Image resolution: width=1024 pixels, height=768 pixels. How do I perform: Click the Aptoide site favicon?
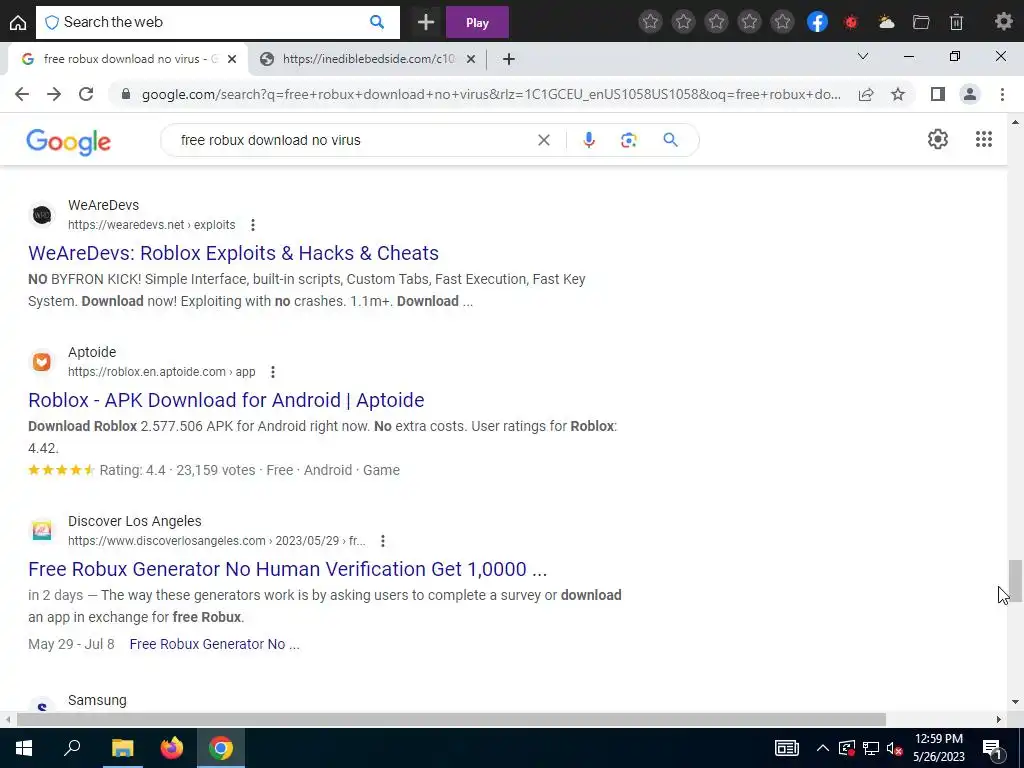click(42, 361)
